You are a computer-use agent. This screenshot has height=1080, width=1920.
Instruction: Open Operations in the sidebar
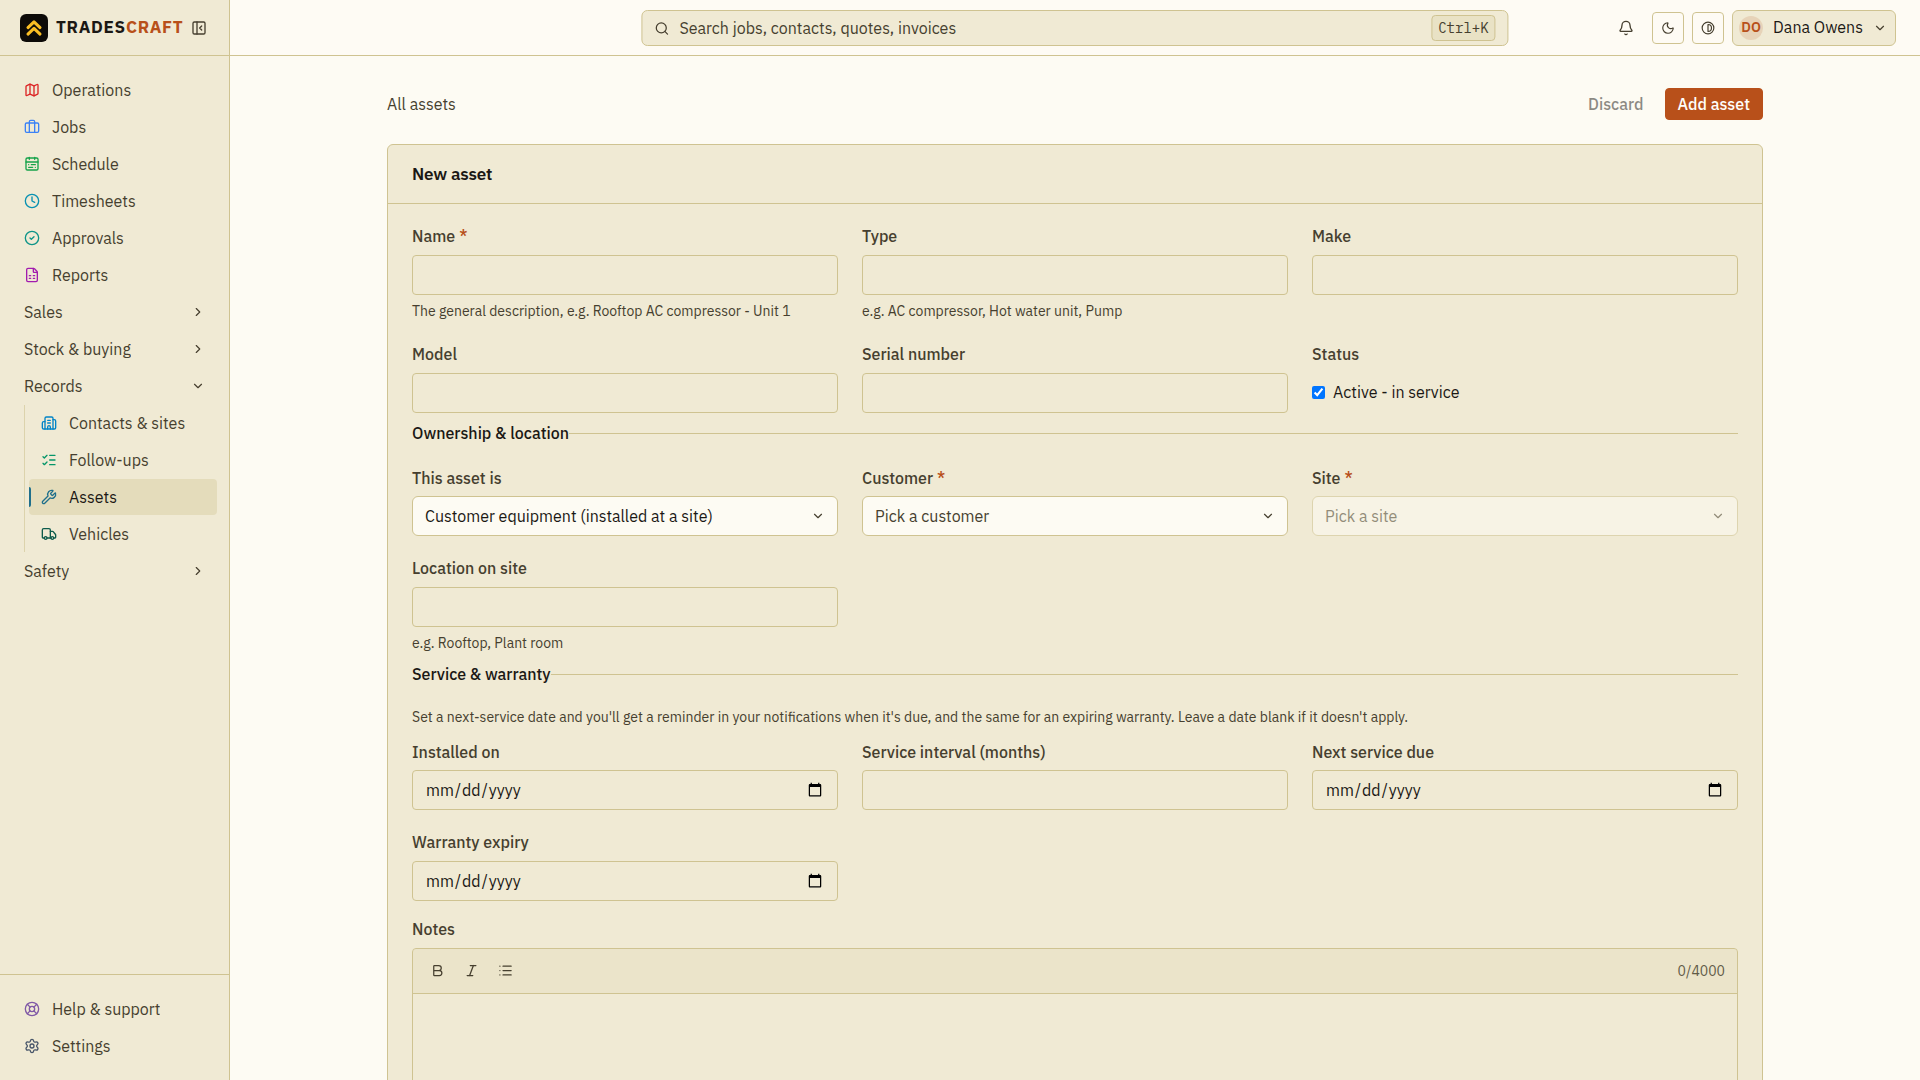pos(115,90)
